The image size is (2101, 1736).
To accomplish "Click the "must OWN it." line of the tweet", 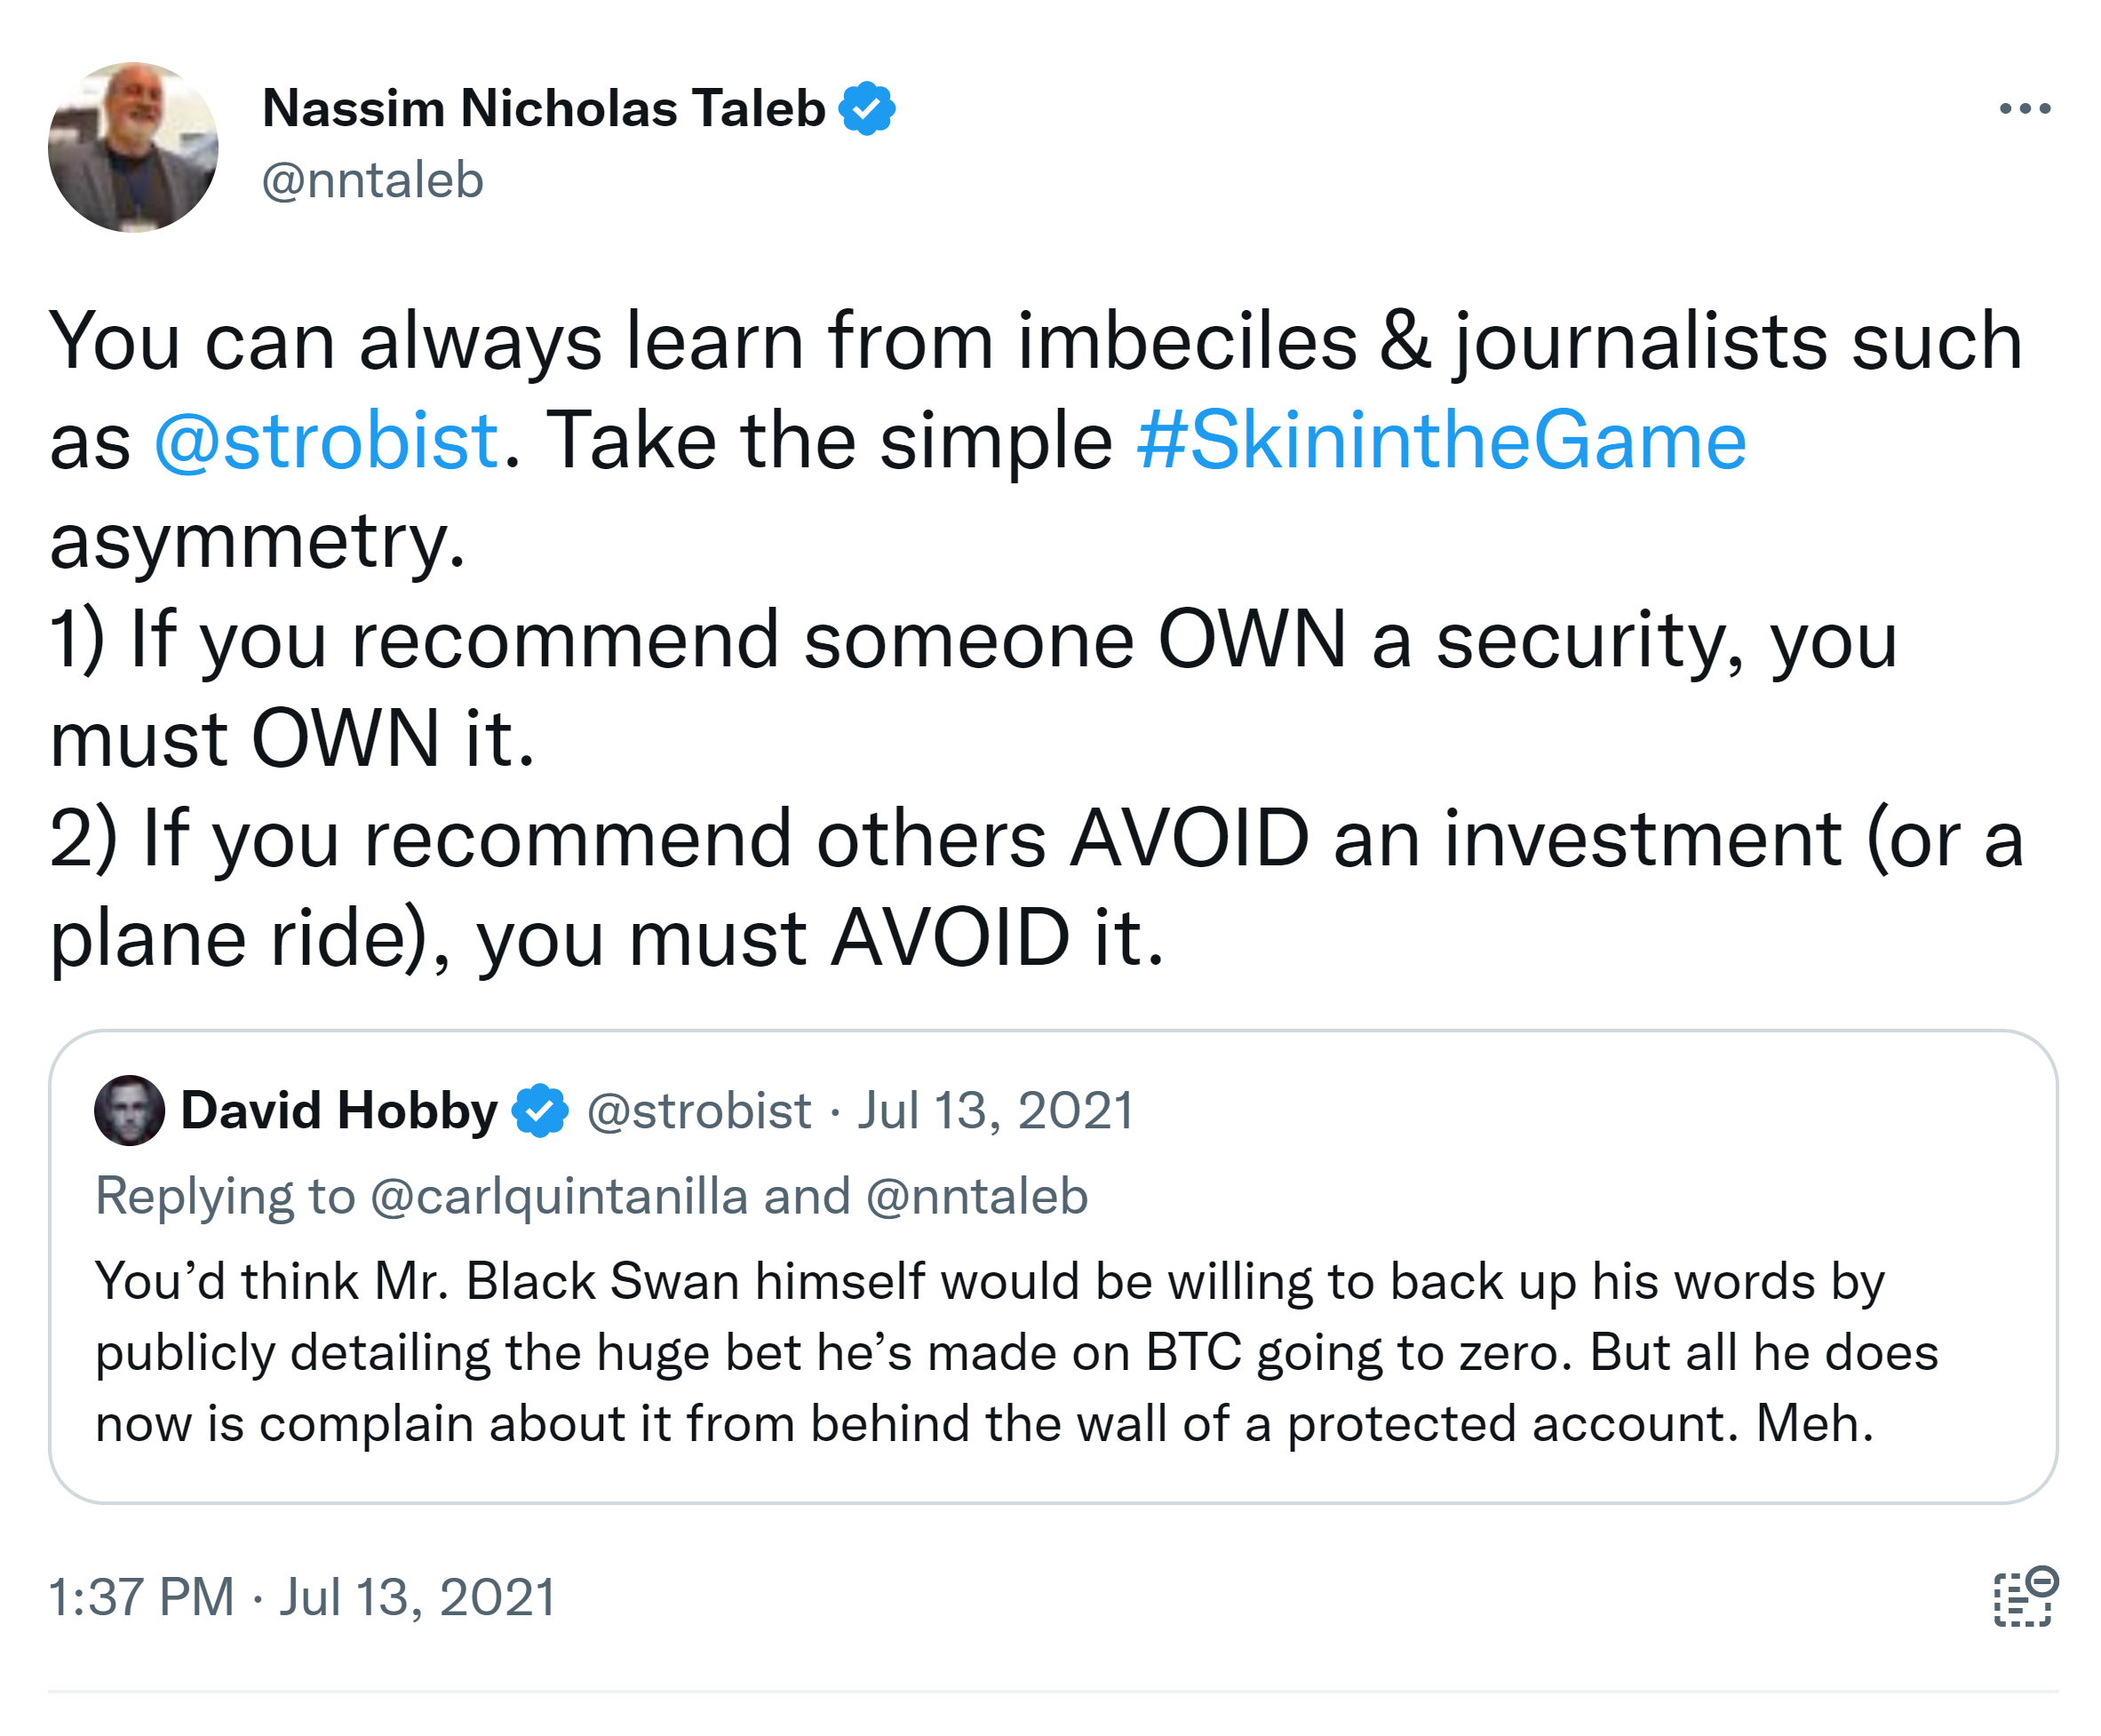I will 292,739.
